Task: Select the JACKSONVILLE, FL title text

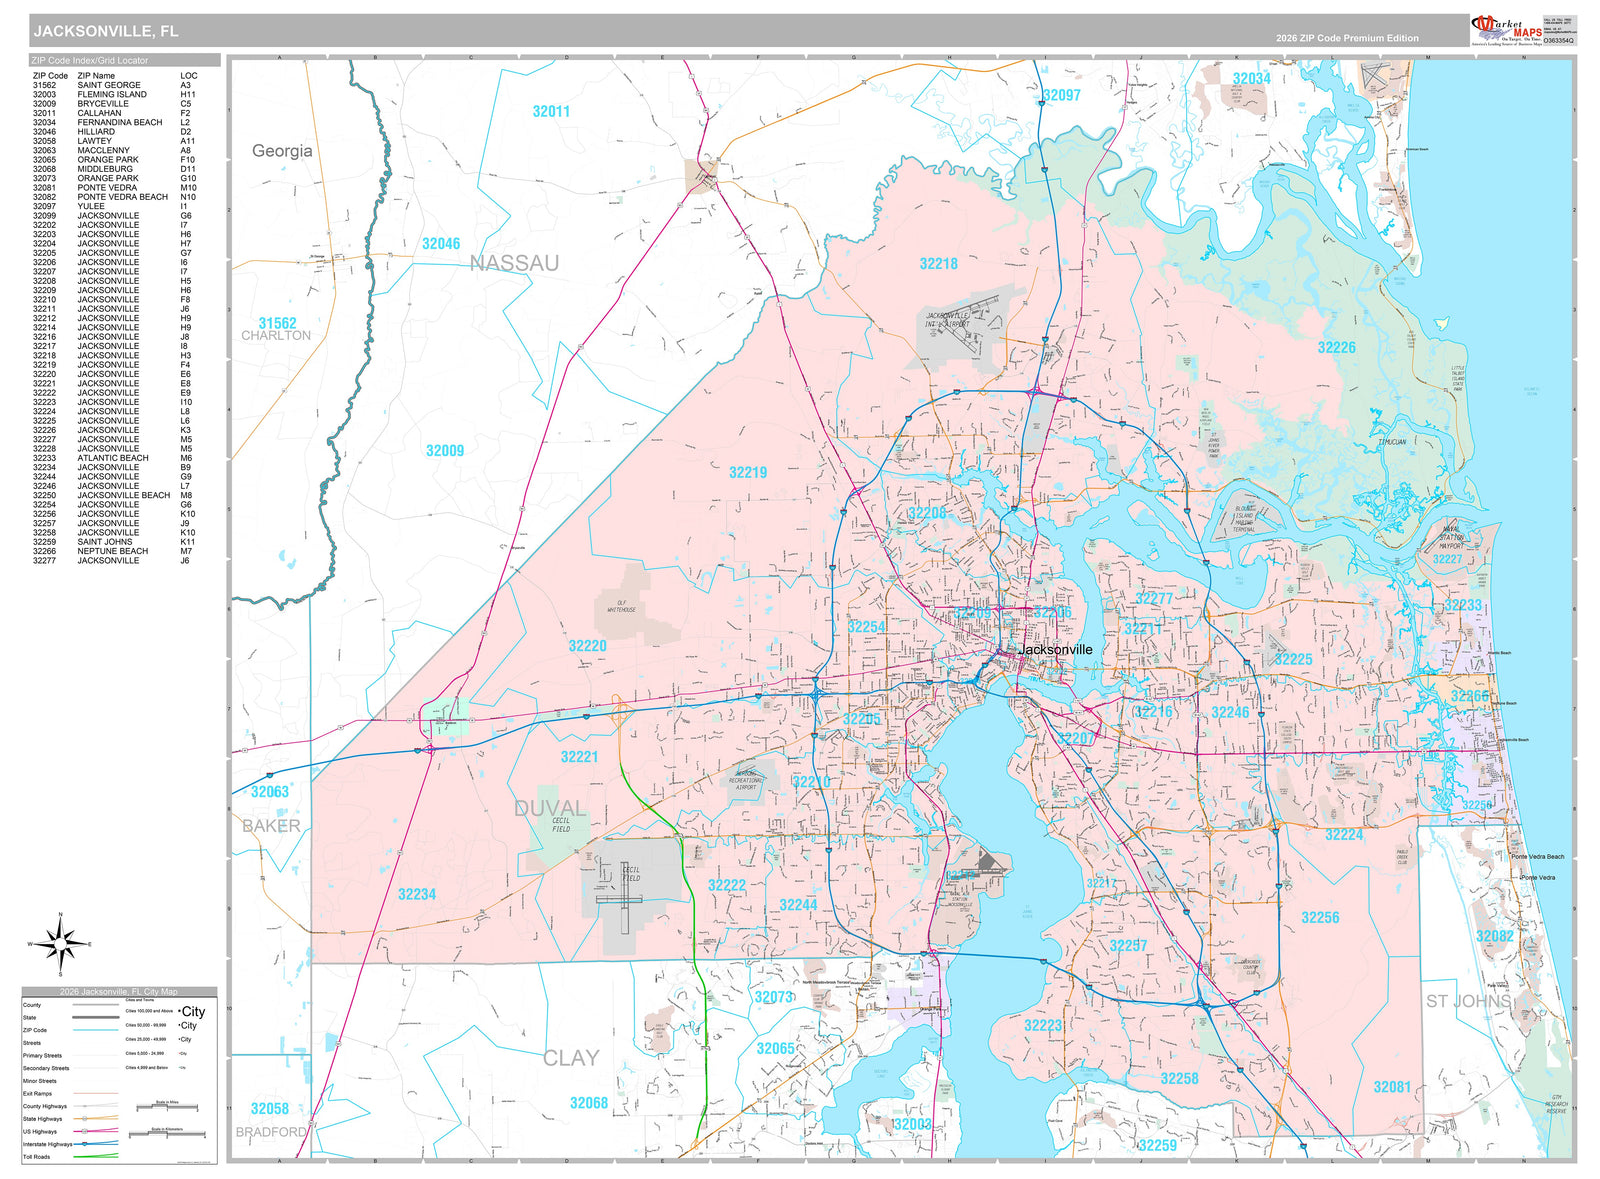Action: click(106, 31)
